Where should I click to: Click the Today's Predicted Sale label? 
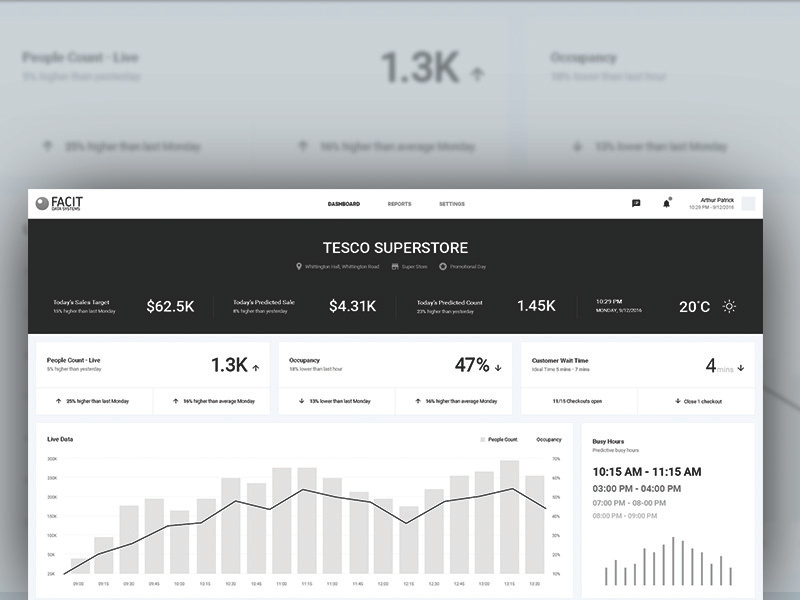[264, 302]
